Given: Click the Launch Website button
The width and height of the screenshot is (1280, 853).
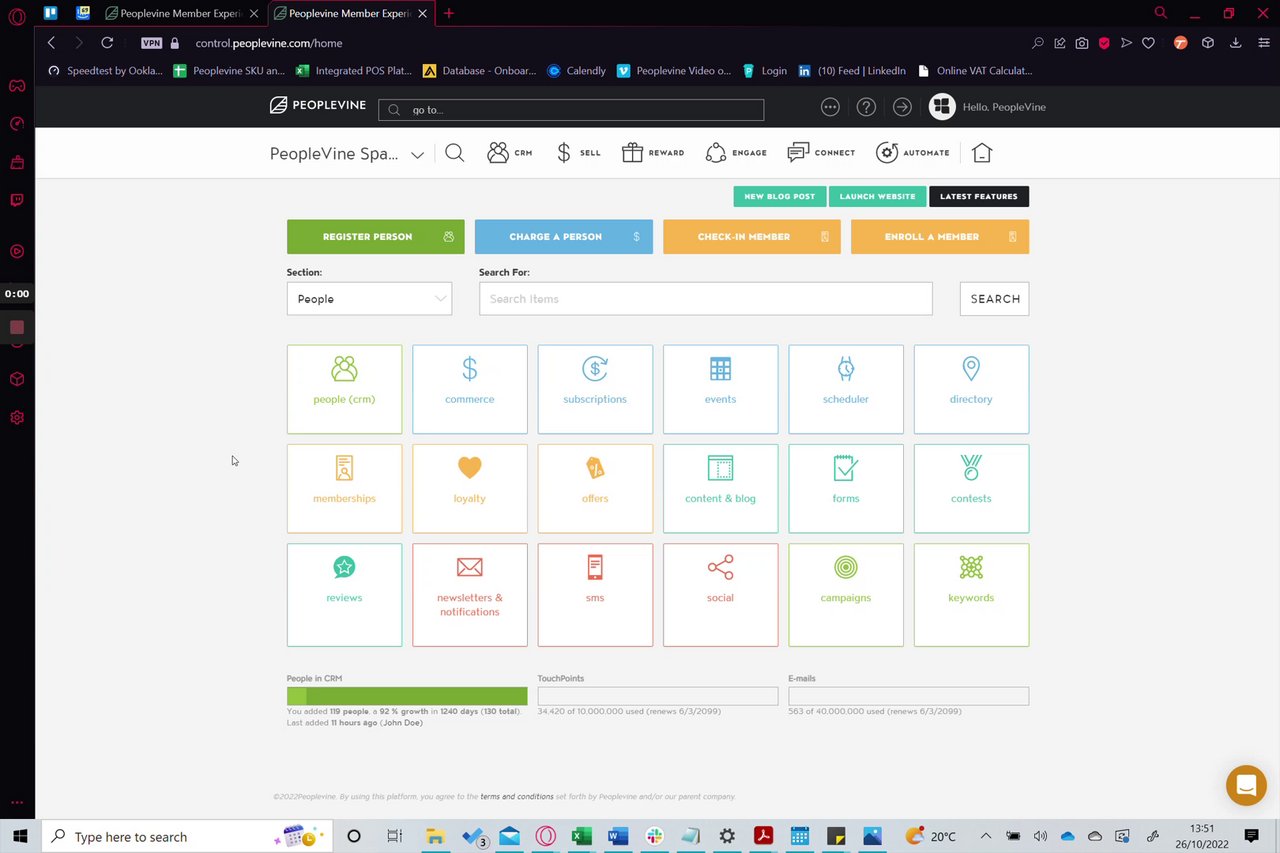Looking at the screenshot, I should 877,196.
